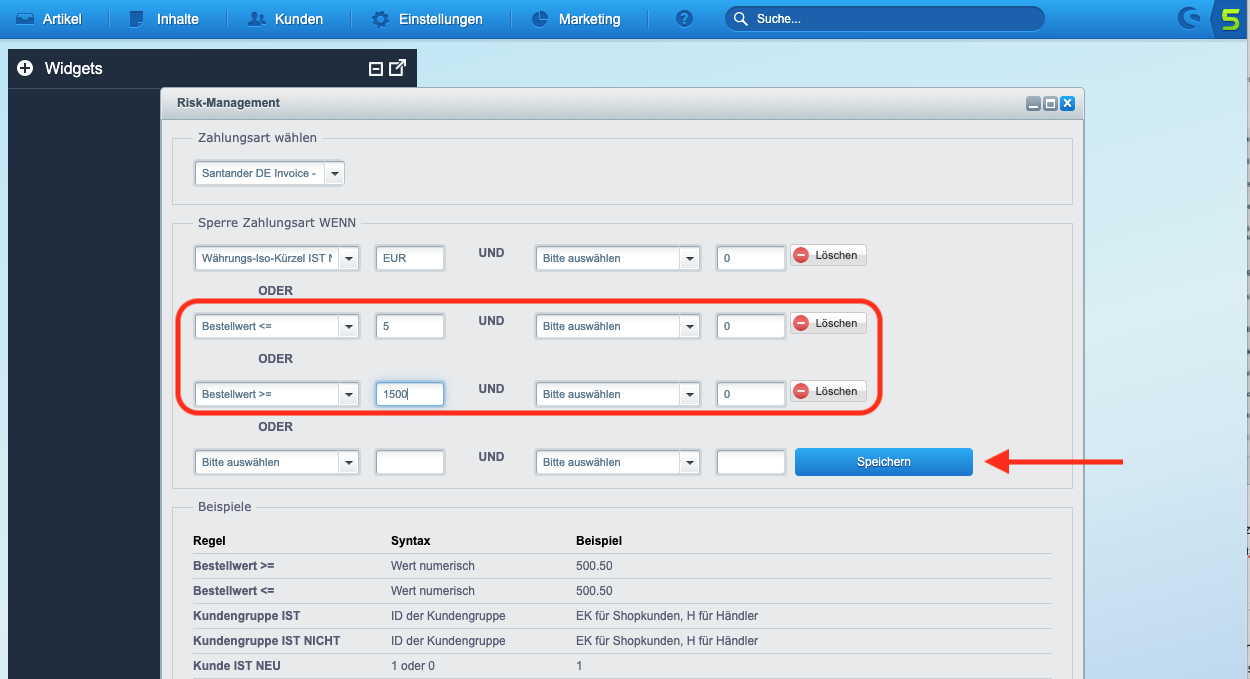Open the Marketing menu
Image resolution: width=1250 pixels, height=679 pixels.
(575, 19)
